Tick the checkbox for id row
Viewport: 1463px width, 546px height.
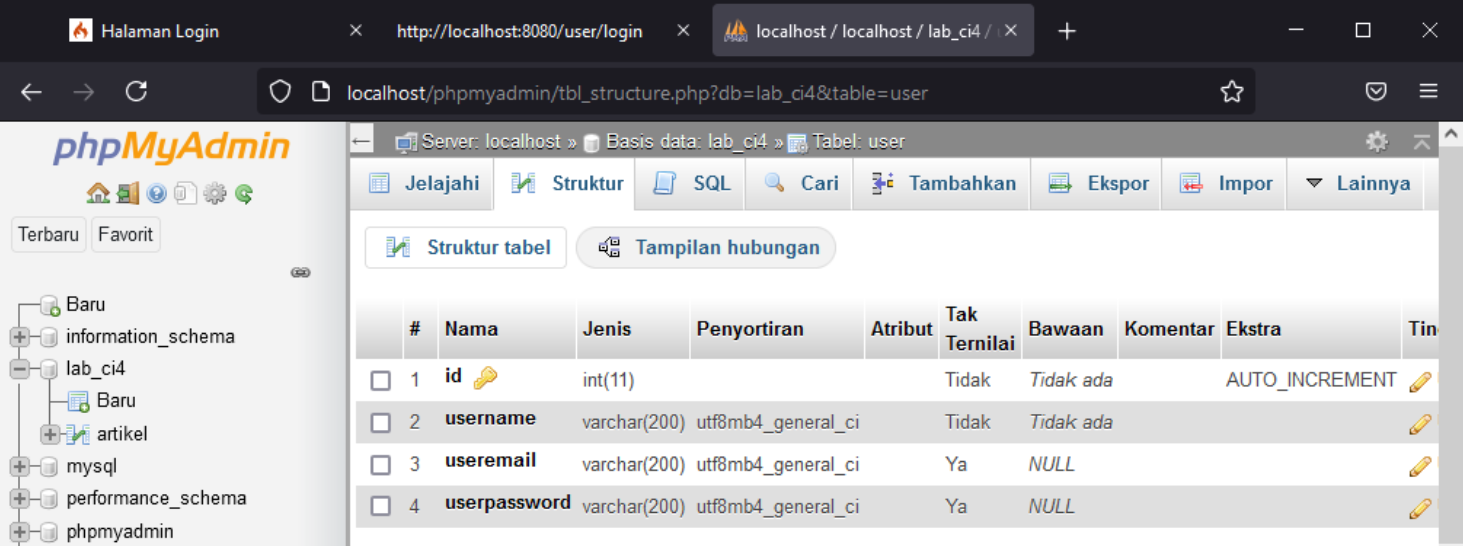pos(380,381)
